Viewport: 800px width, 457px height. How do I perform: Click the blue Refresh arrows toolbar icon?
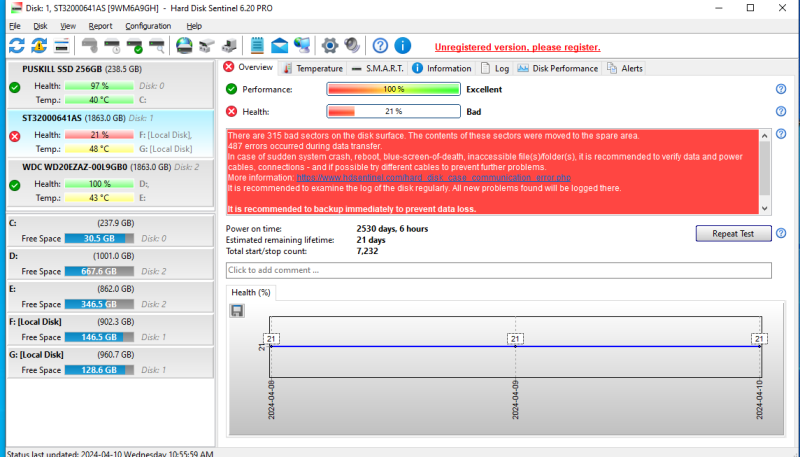coord(17,46)
